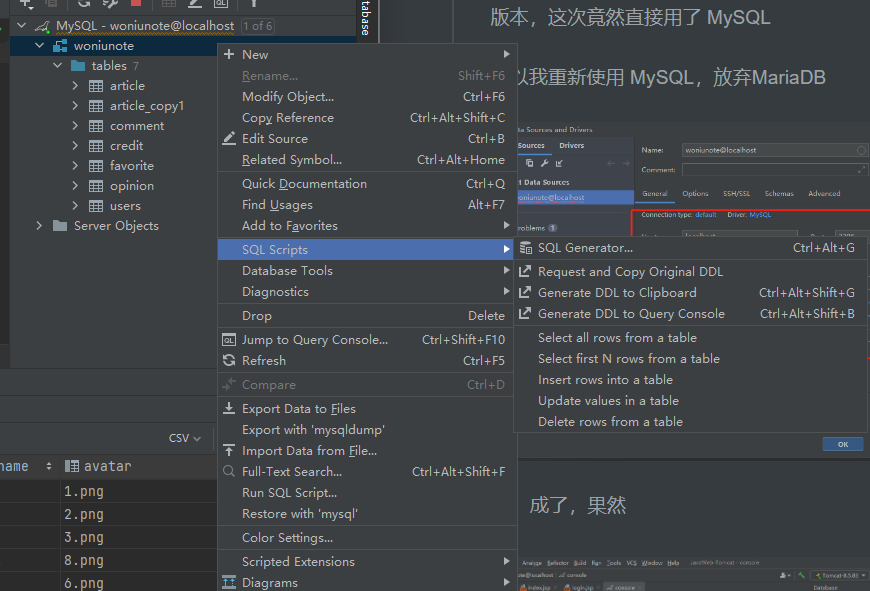Image resolution: width=870 pixels, height=591 pixels.
Task: Expand the article_copy1 table node
Action: coord(75,105)
